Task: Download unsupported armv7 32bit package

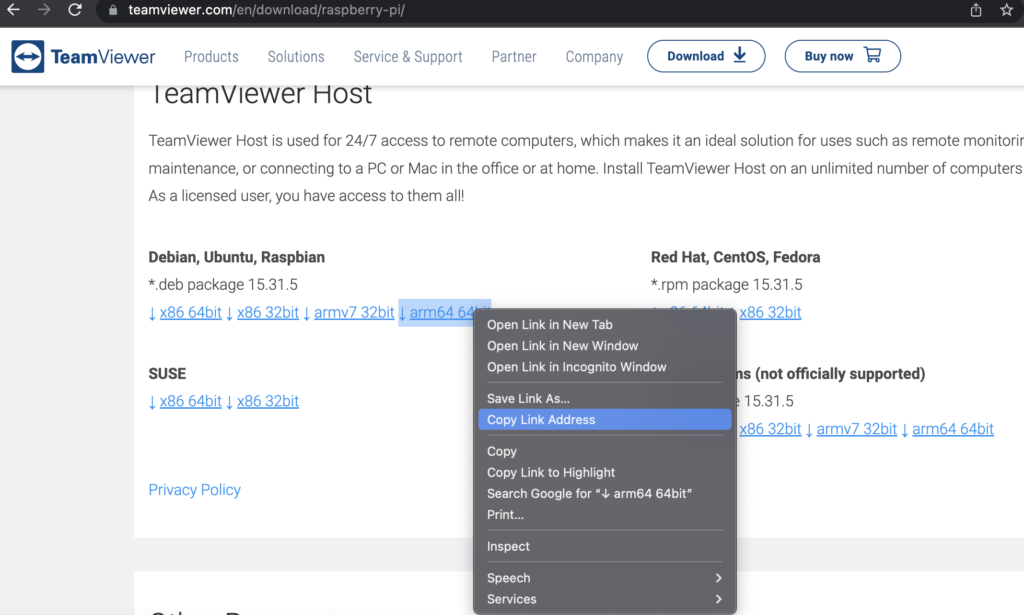Action: point(856,429)
